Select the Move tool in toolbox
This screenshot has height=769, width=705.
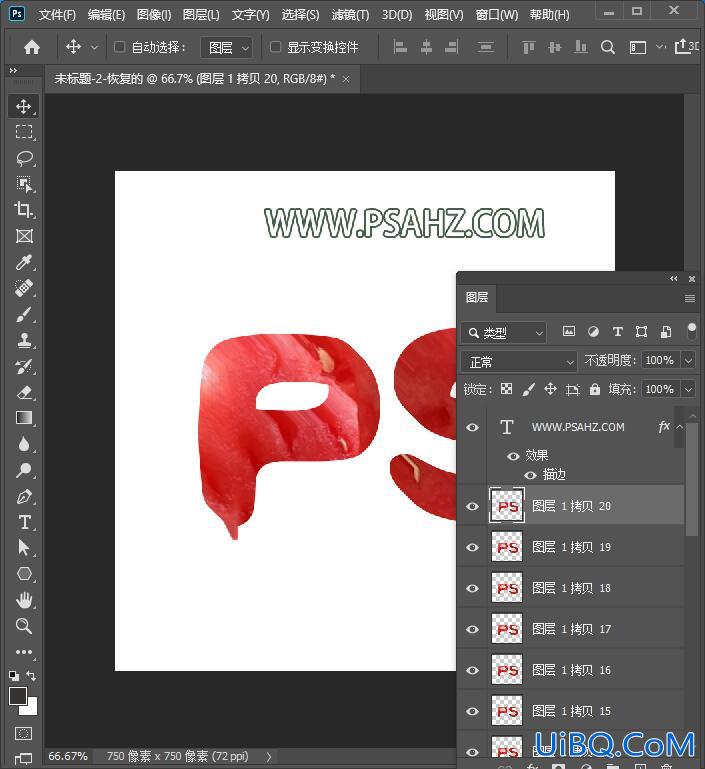[x=24, y=106]
